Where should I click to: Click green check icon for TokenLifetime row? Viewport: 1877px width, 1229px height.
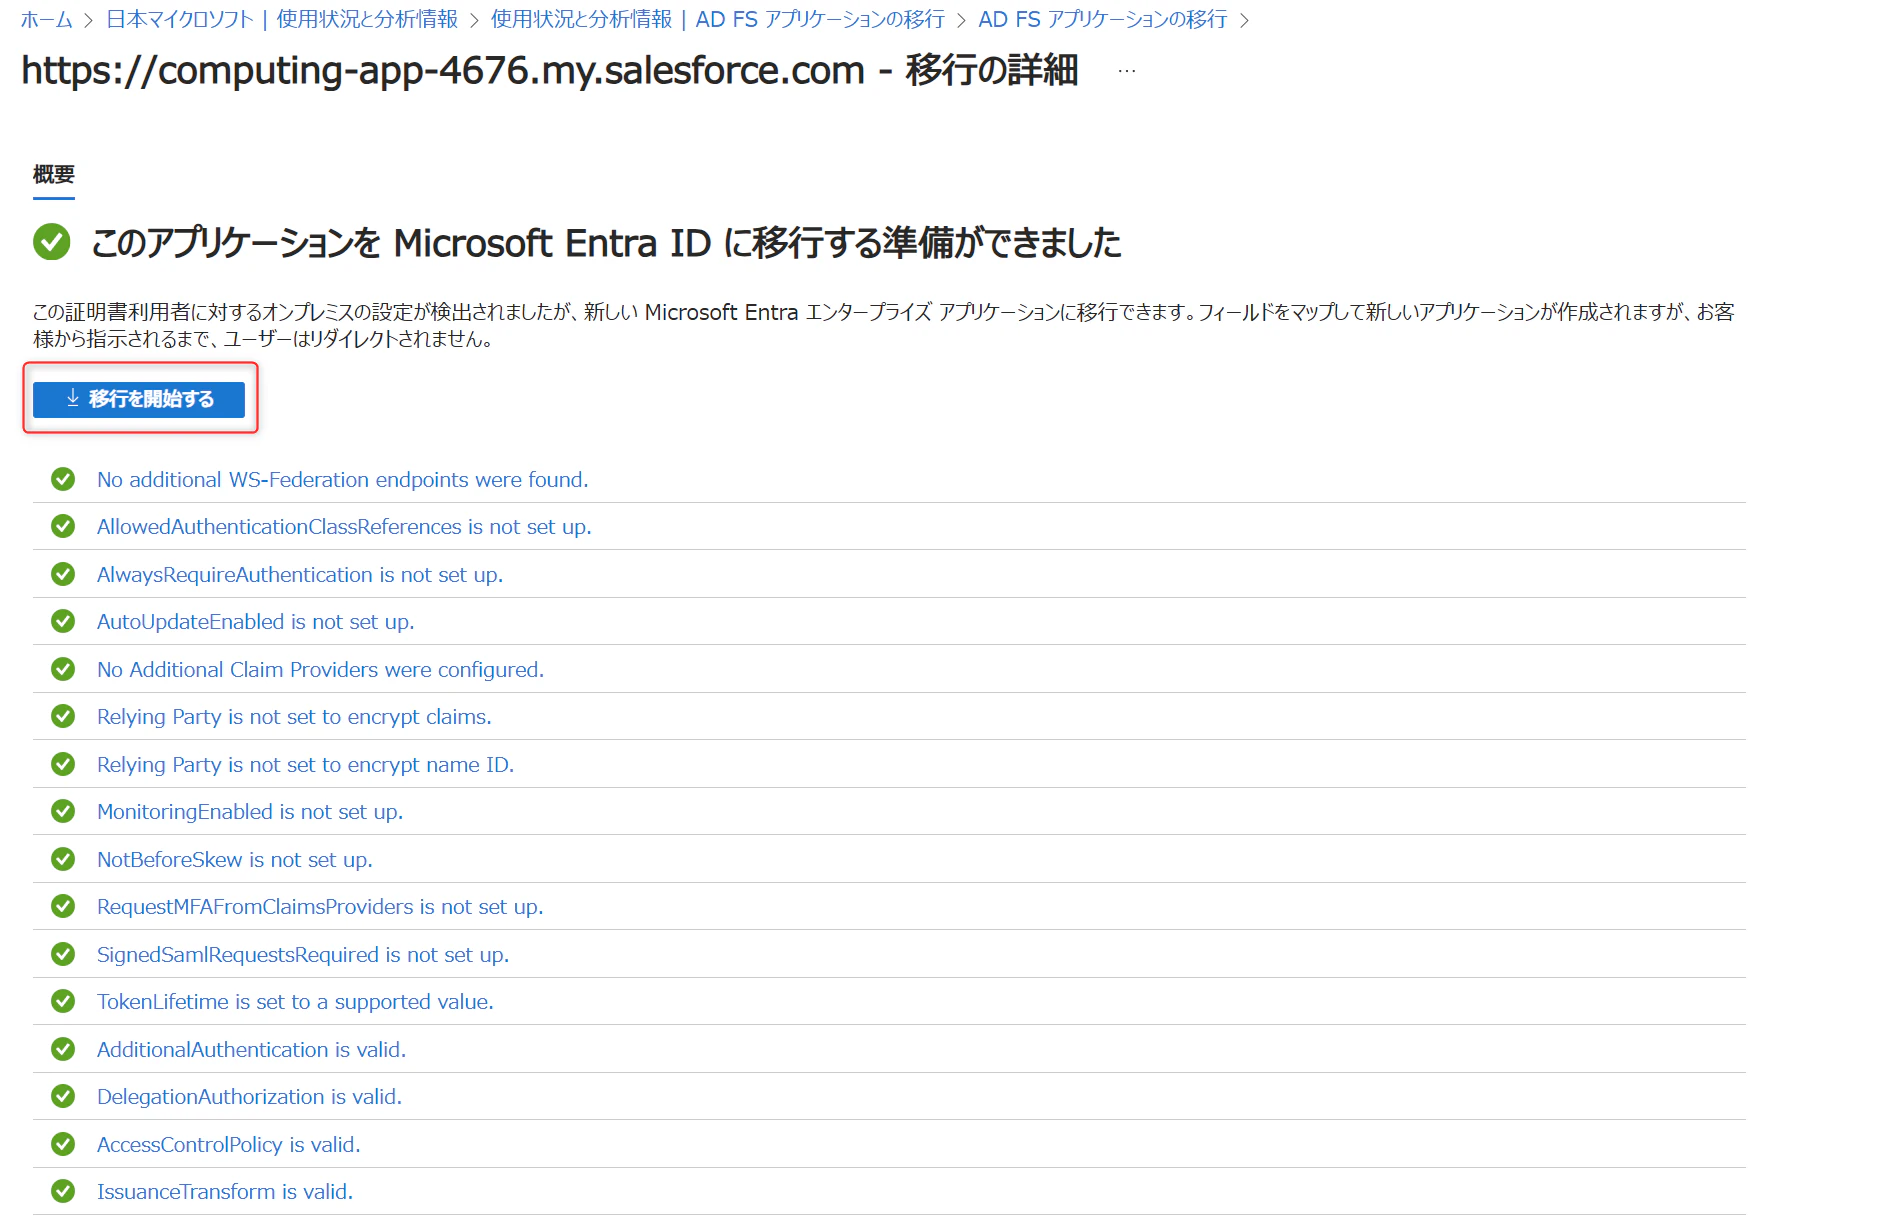[x=63, y=1002]
